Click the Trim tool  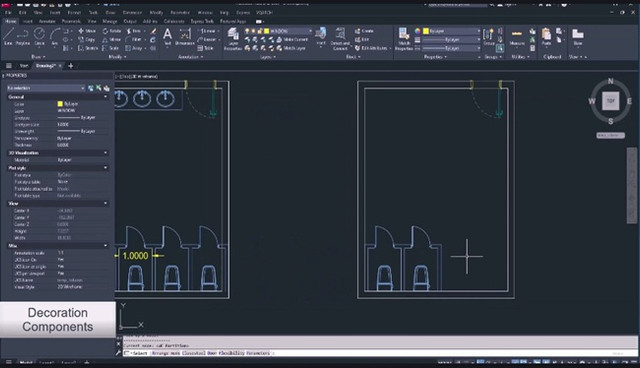(133, 31)
